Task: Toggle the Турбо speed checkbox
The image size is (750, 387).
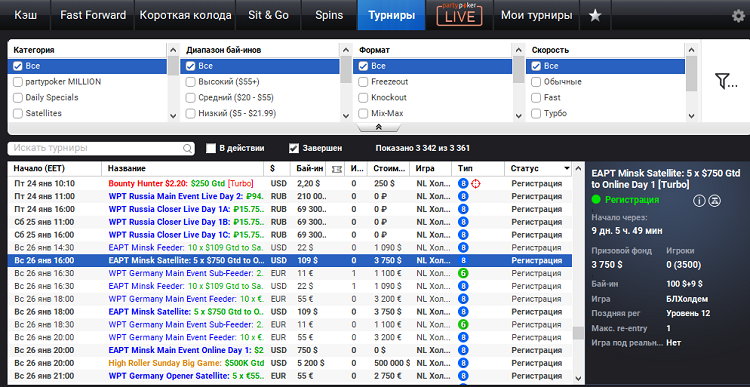Action: pos(536,113)
